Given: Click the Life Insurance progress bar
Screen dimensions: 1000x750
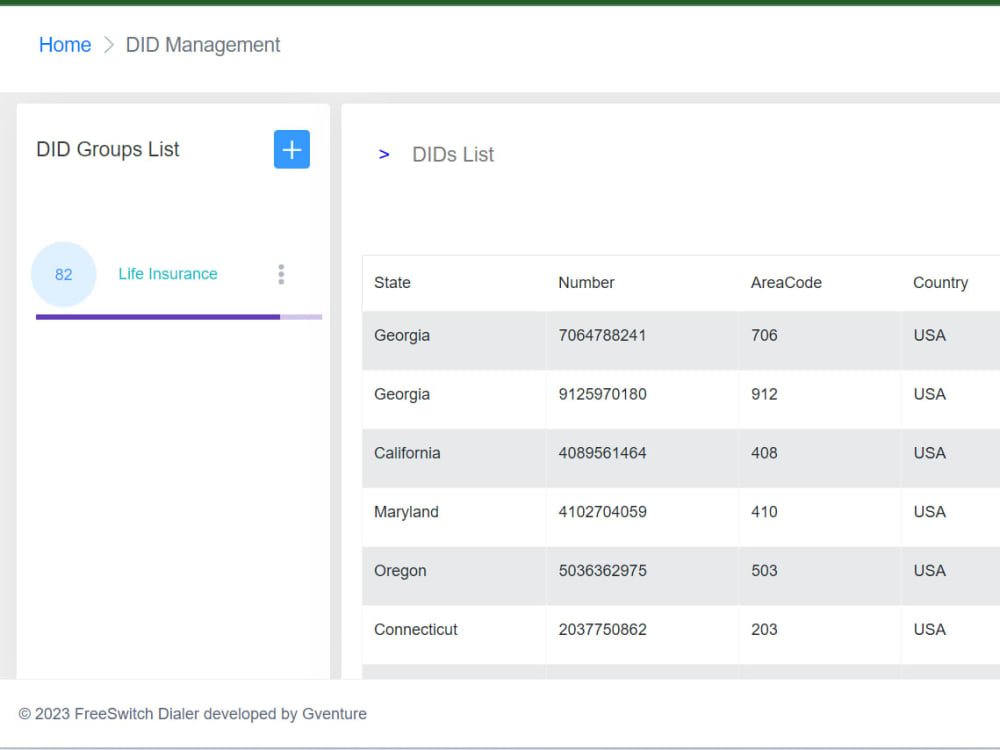Looking at the screenshot, I should (x=179, y=317).
